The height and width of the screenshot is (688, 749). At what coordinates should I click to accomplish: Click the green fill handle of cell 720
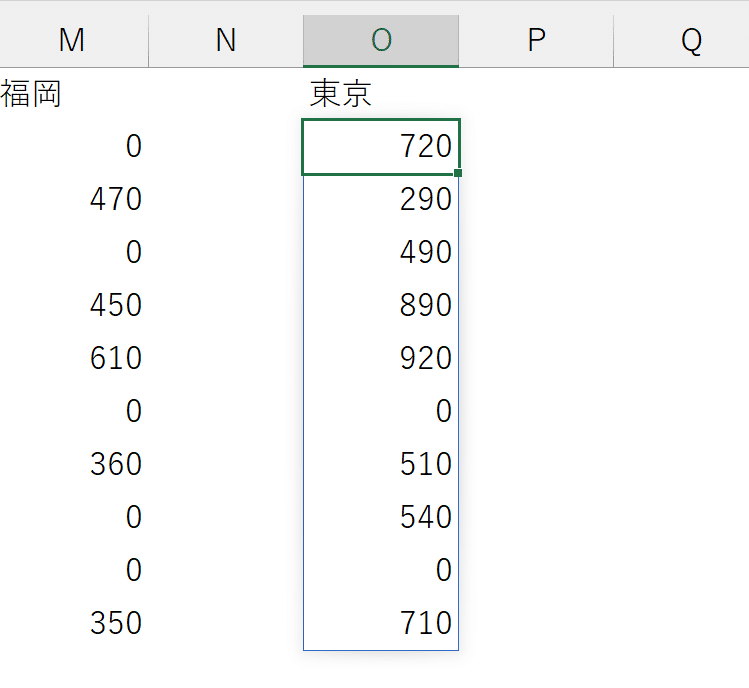(458, 173)
